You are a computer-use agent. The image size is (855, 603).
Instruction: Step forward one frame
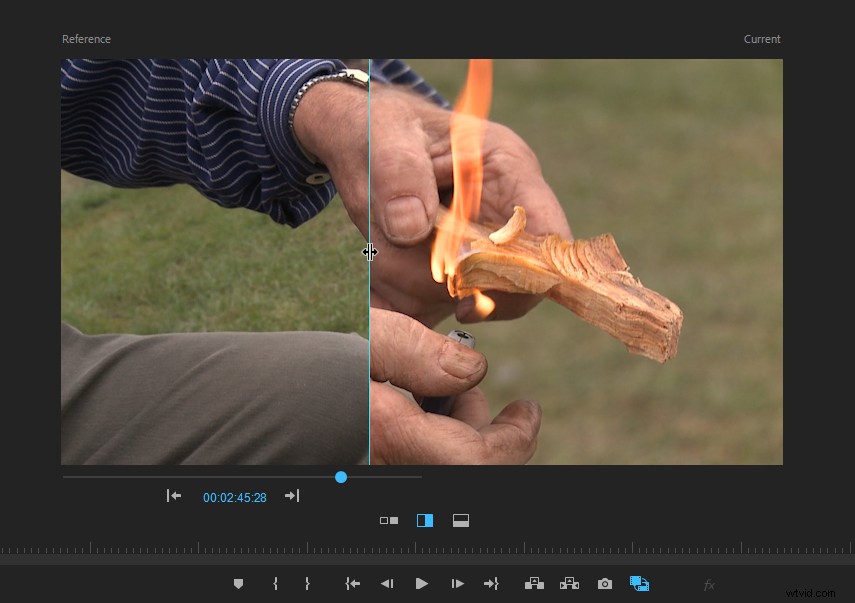point(457,583)
